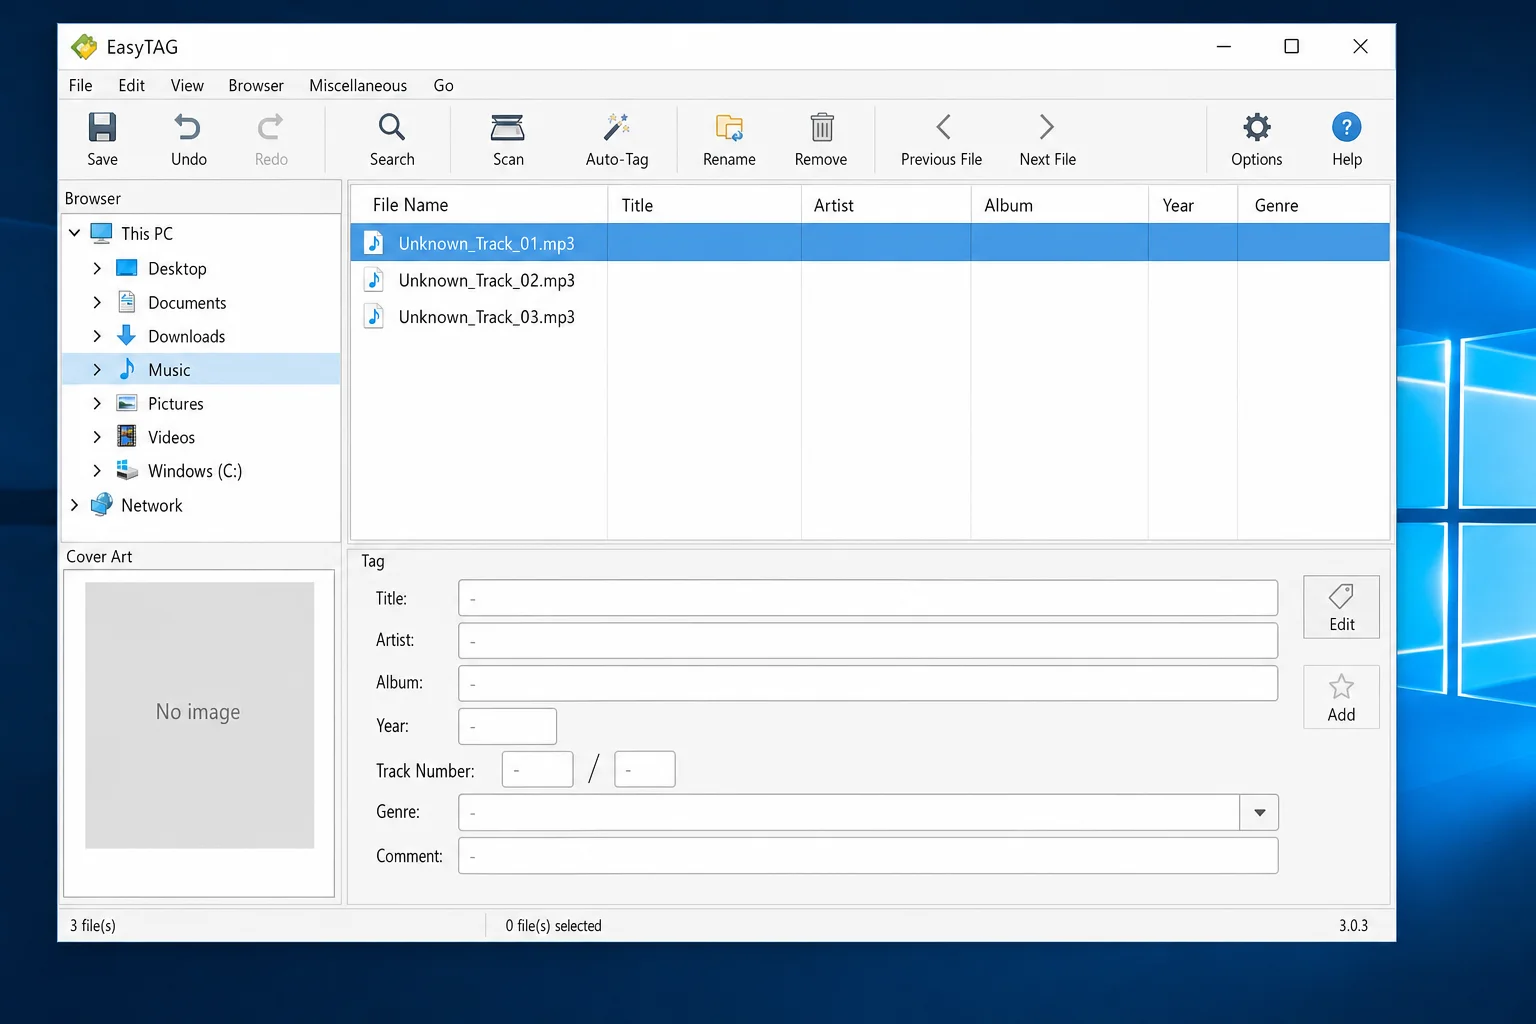Viewport: 1536px width, 1024px height.
Task: Select the Music folder in the tree
Action: pyautogui.click(x=169, y=370)
